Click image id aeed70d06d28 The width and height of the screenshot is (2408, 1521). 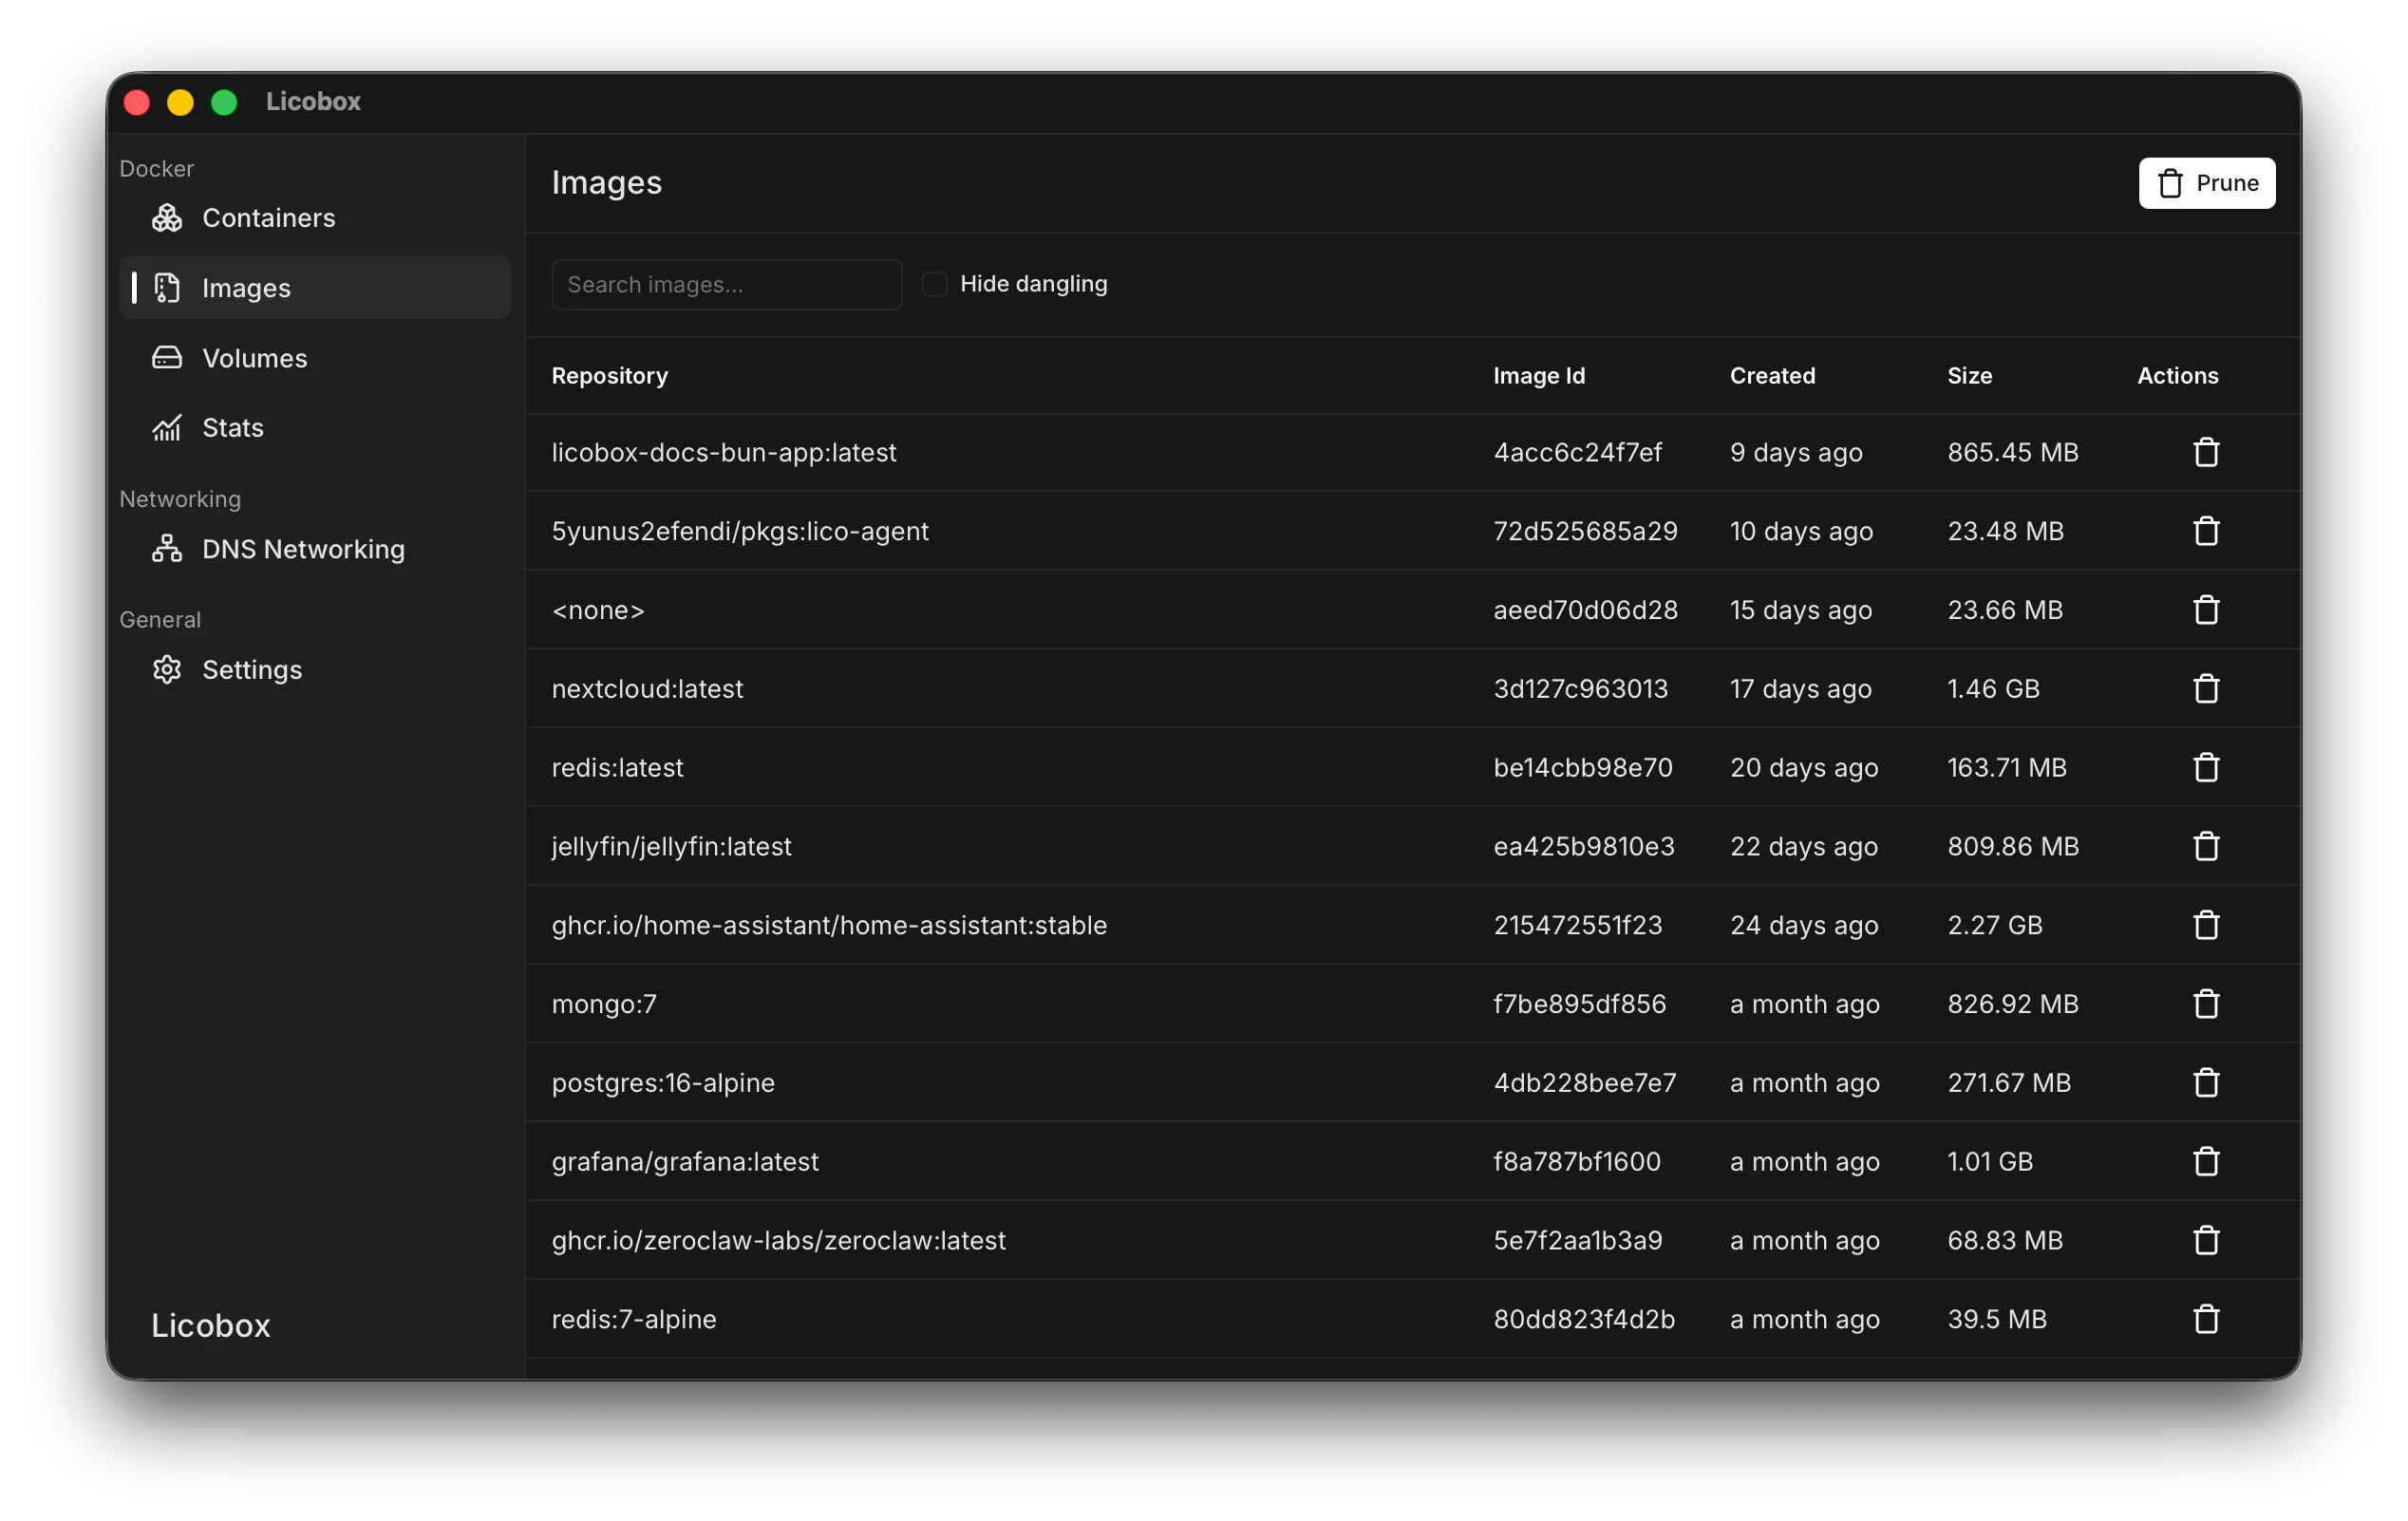(1585, 610)
